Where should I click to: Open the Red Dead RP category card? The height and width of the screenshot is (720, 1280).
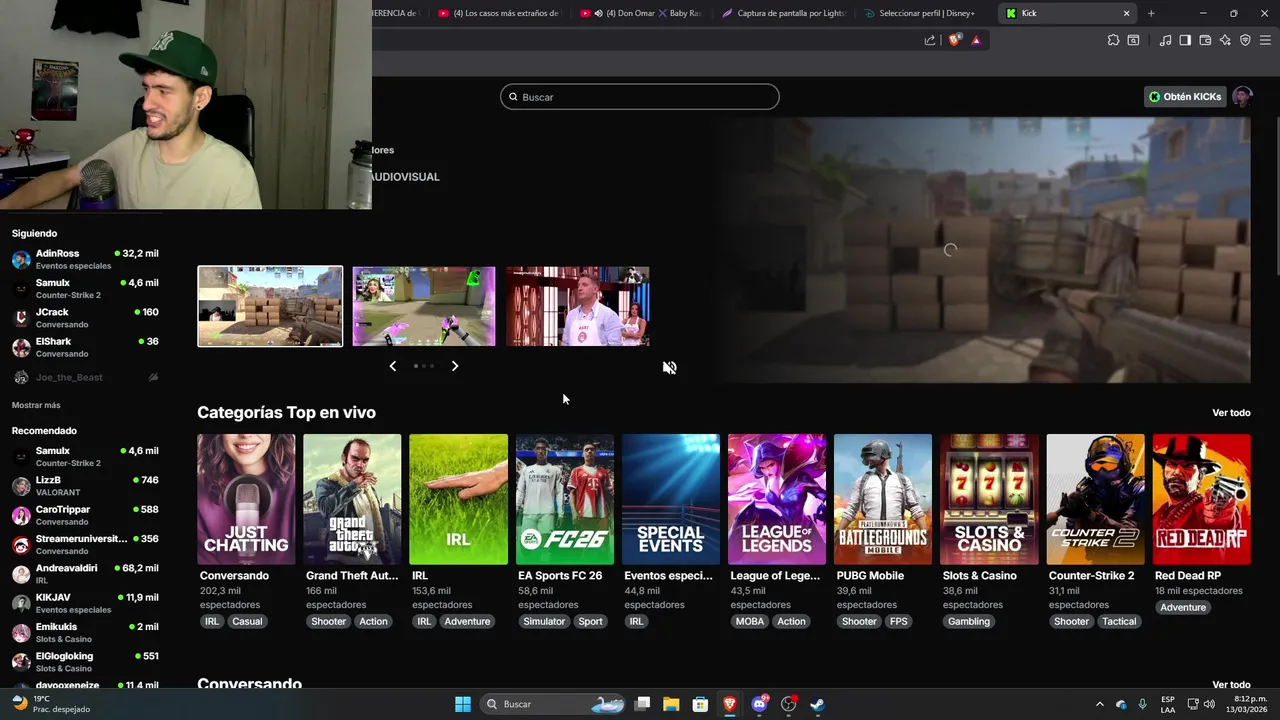pyautogui.click(x=1201, y=499)
